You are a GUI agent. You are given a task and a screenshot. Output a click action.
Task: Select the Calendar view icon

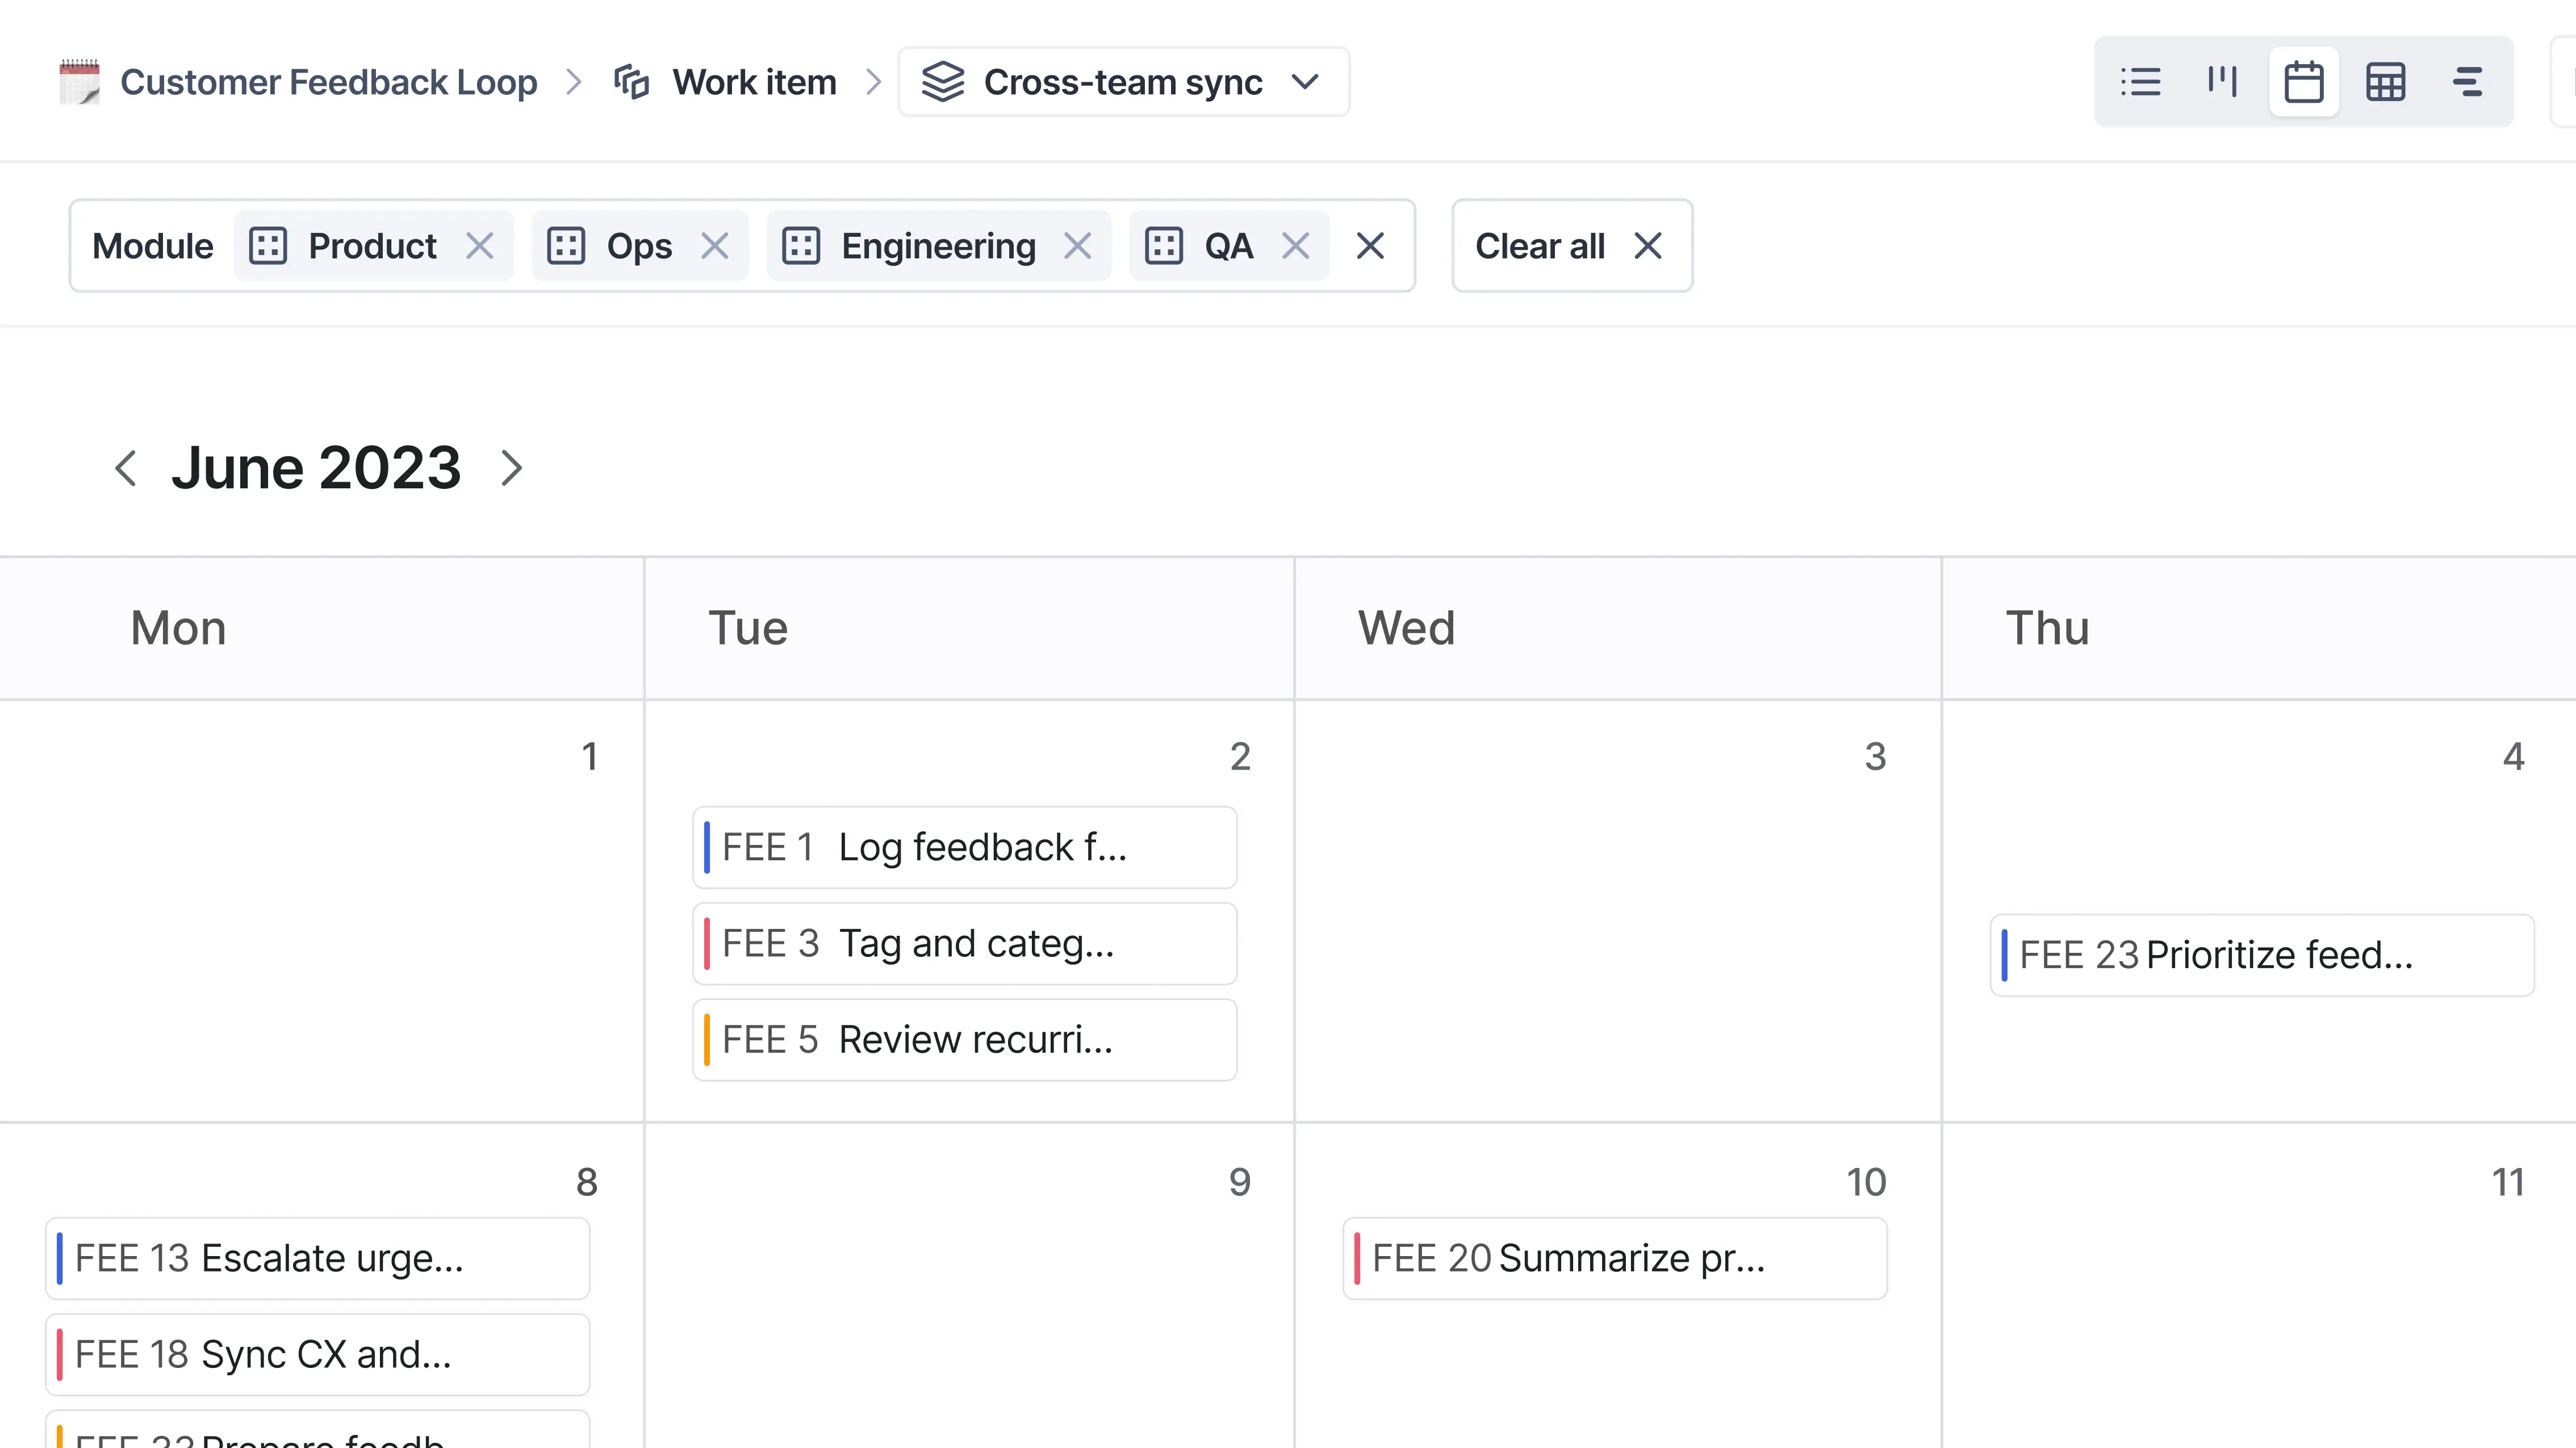[2303, 81]
